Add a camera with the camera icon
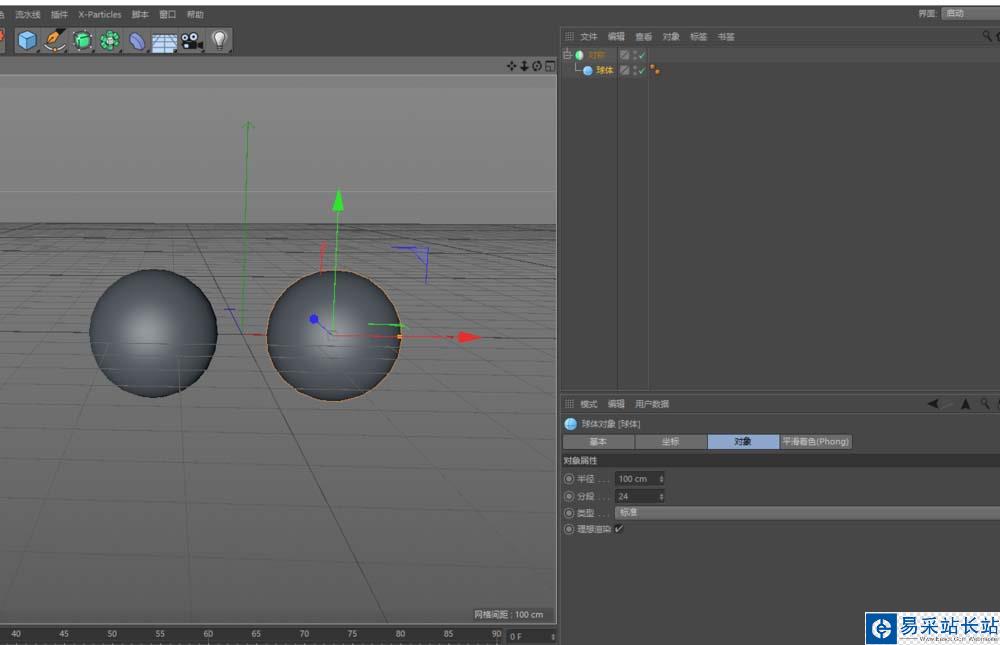Screen dimensions: 1000x645 point(191,41)
